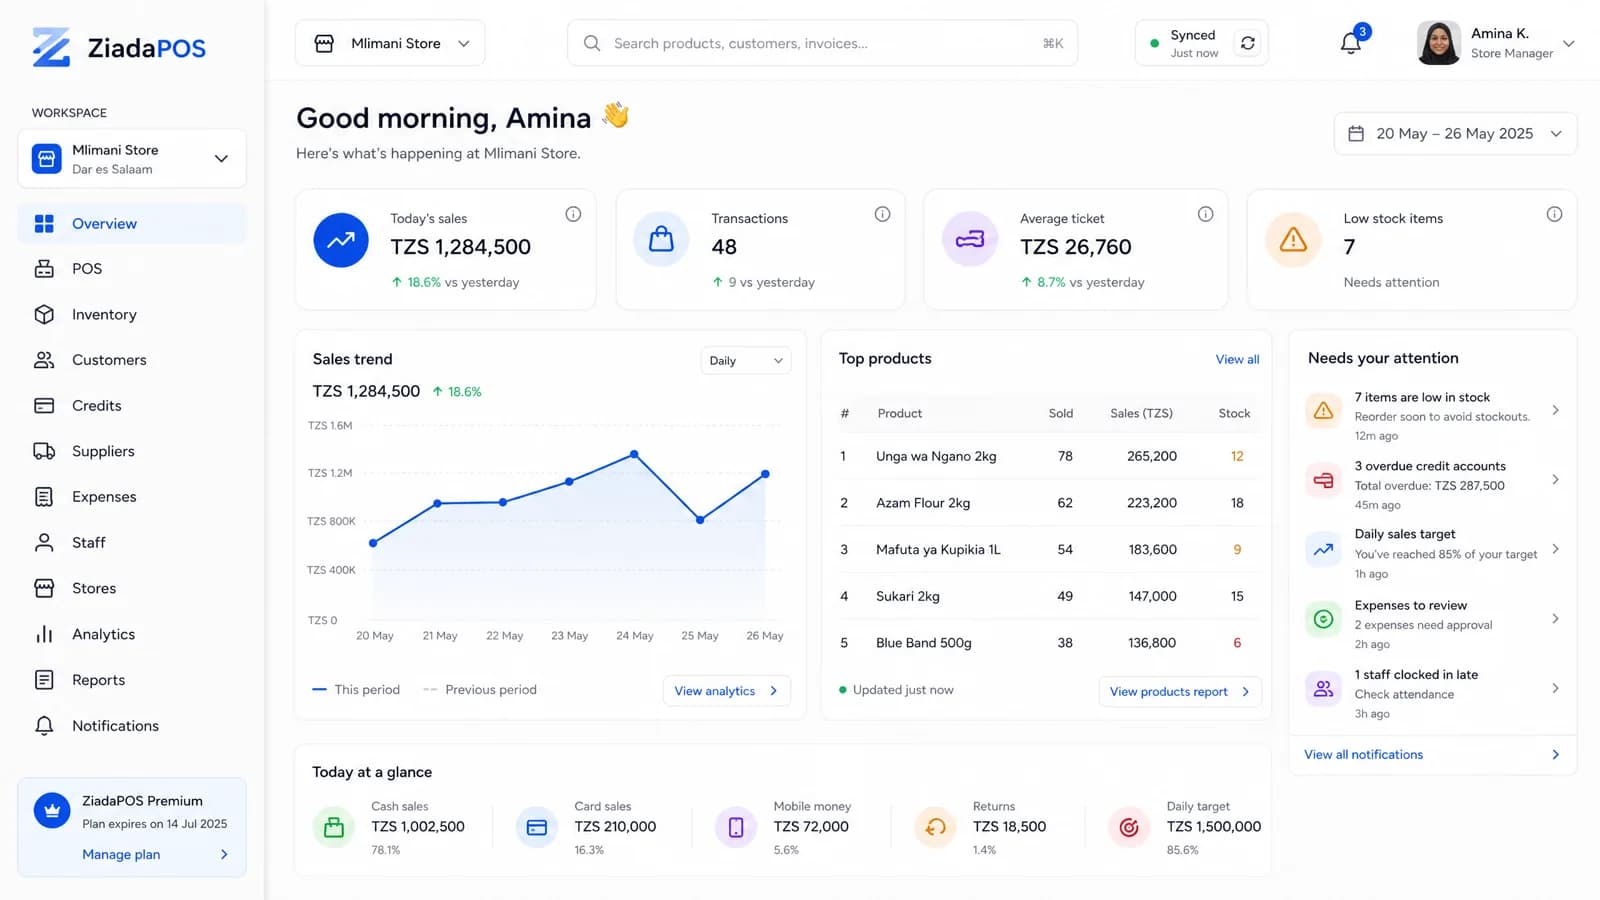Click the ZiadaPOS logo icon

click(x=51, y=47)
